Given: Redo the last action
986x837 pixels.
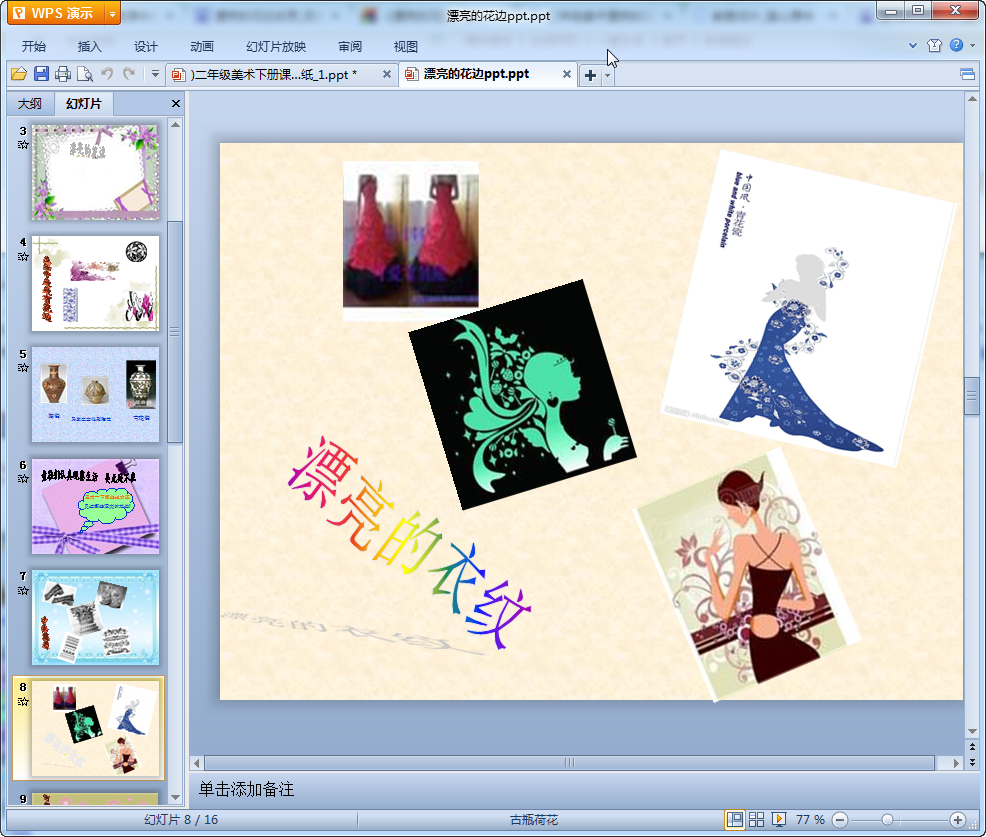Looking at the screenshot, I should (x=129, y=74).
